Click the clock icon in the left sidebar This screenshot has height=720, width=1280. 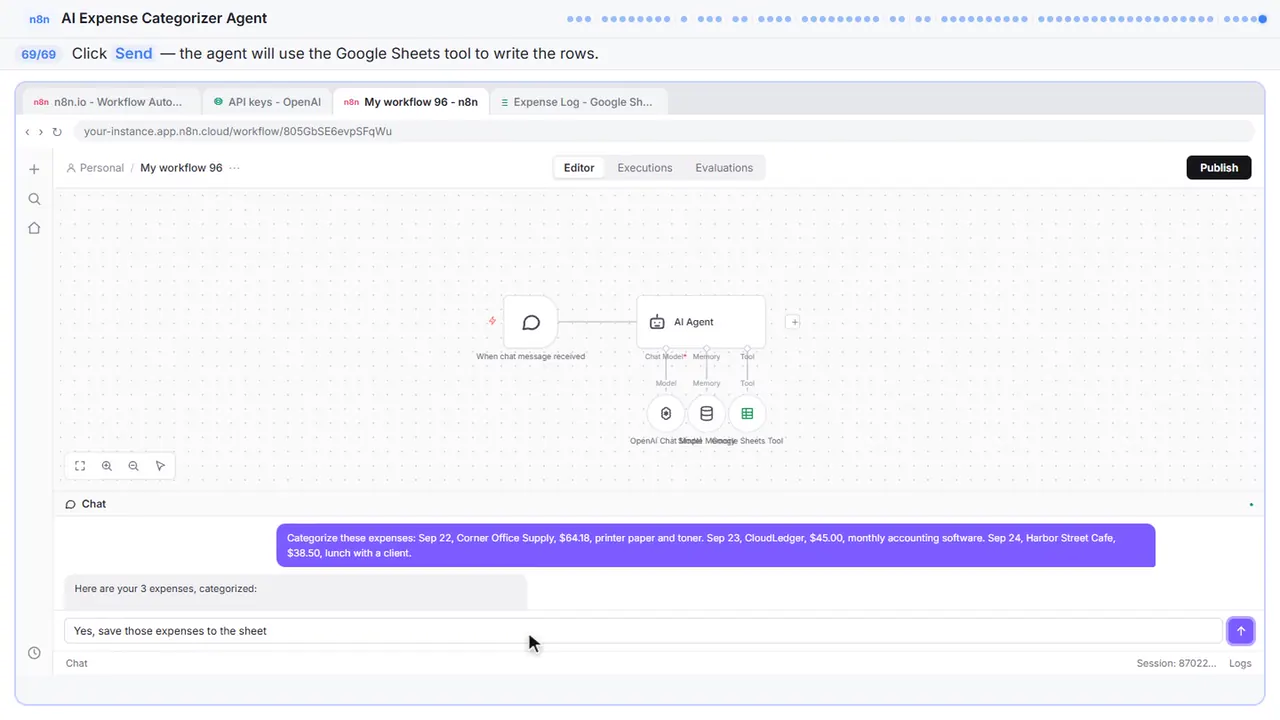(34, 653)
